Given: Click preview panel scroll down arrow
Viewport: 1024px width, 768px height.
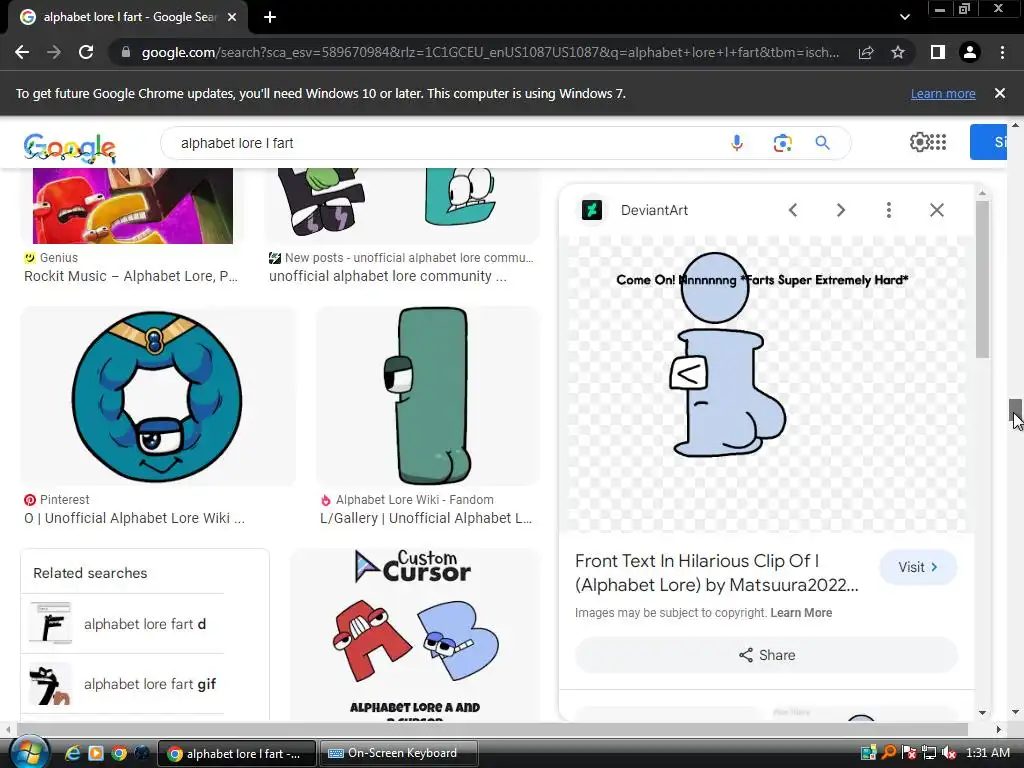Looking at the screenshot, I should pyautogui.click(x=982, y=712).
